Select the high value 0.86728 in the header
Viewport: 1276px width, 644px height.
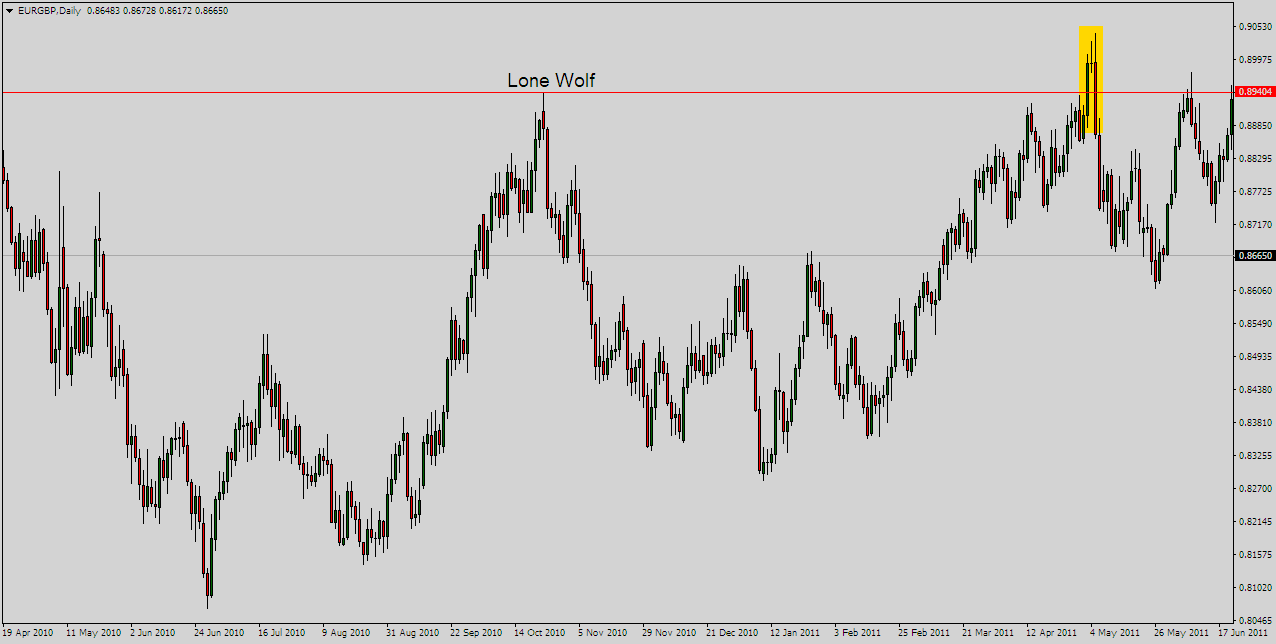140,9
